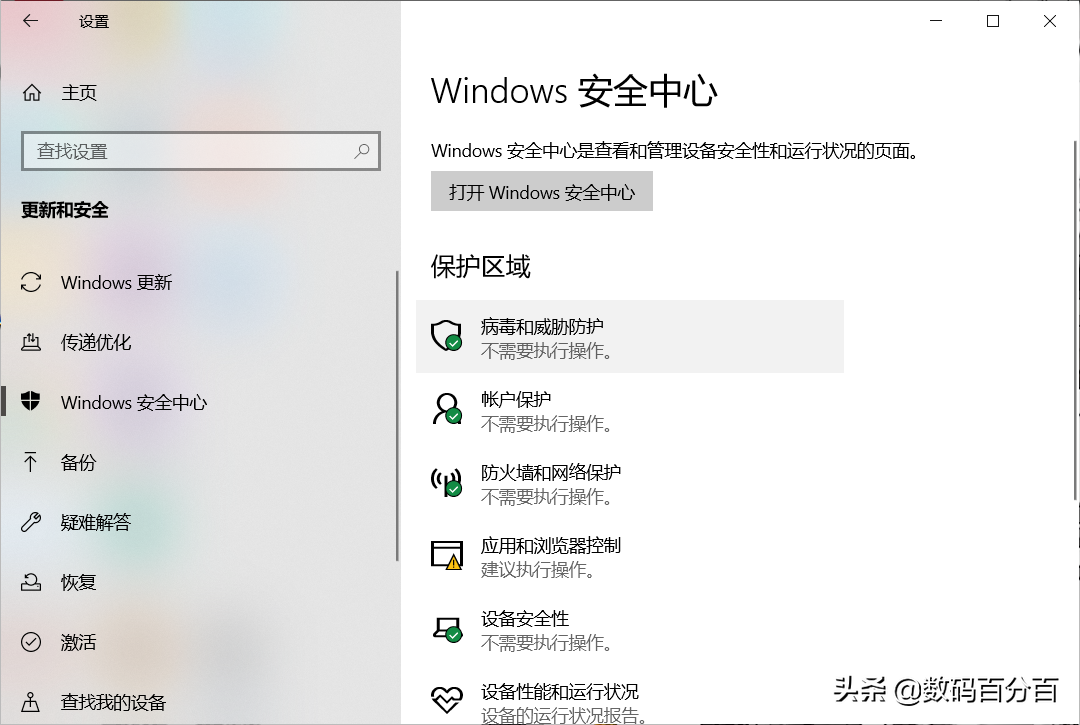This screenshot has width=1080, height=725.
Task: Click 打开 Windows 安全中心 button
Action: (x=541, y=191)
